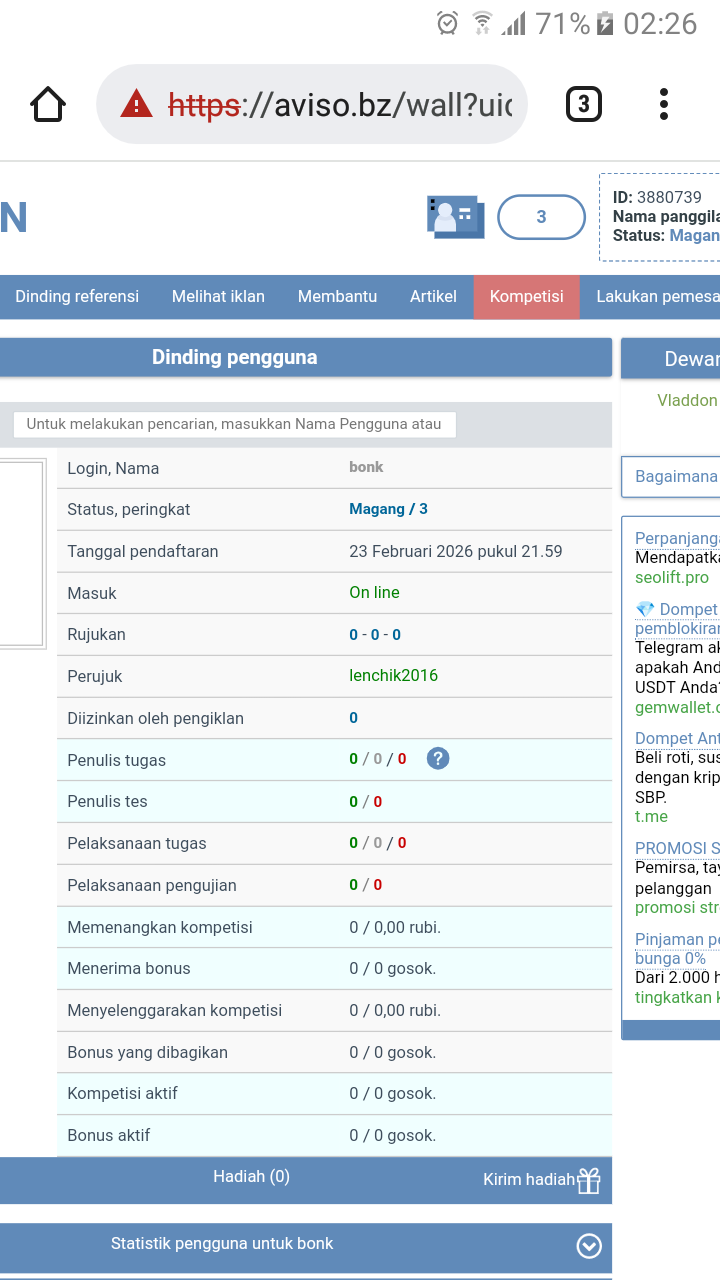The image size is (720, 1280).
Task: Open the profile card icon
Action: 456,217
